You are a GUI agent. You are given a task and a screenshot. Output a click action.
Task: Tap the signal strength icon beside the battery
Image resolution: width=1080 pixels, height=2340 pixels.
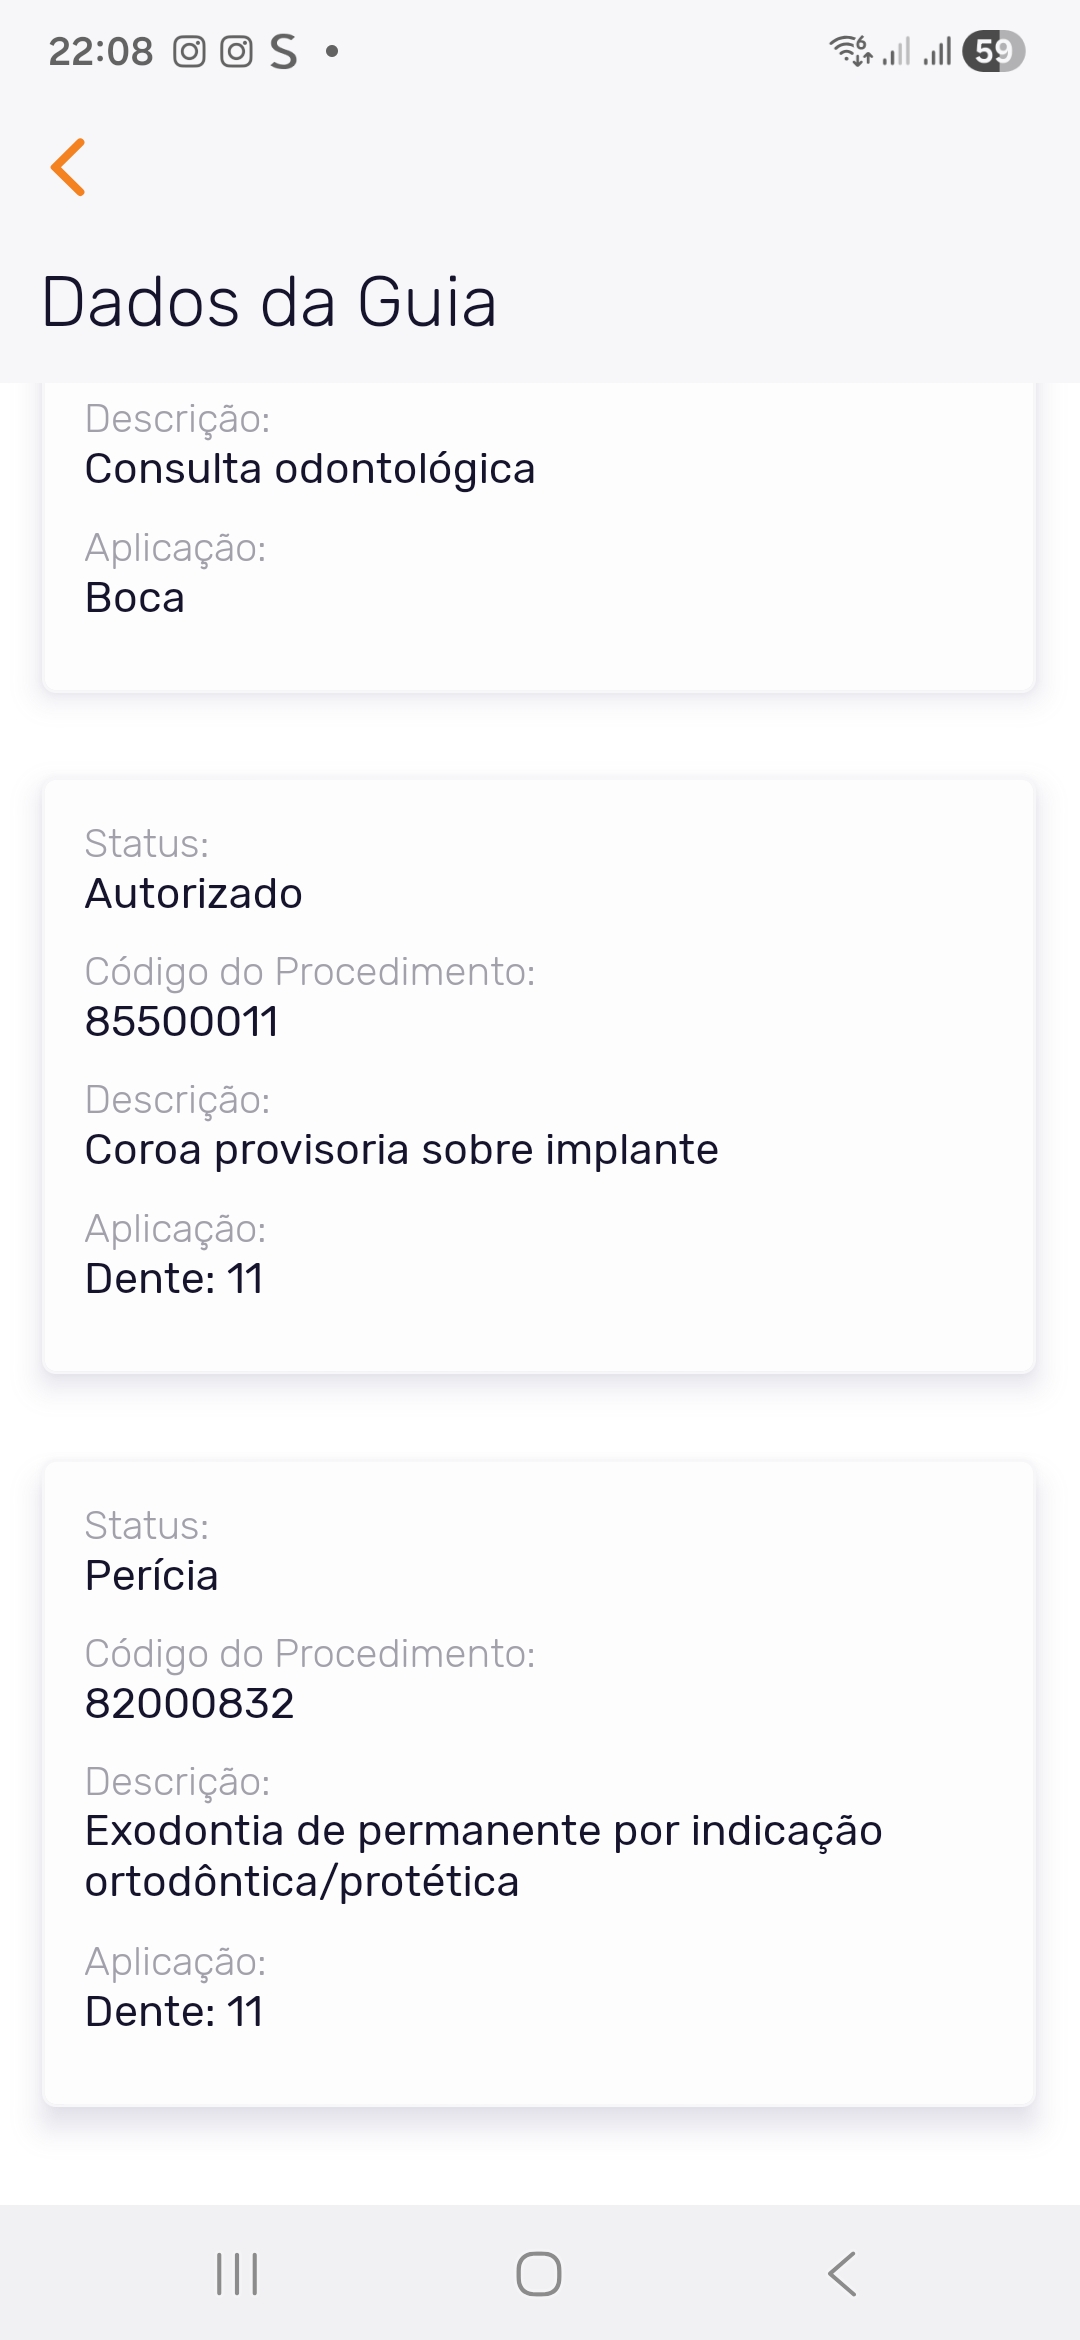click(938, 51)
